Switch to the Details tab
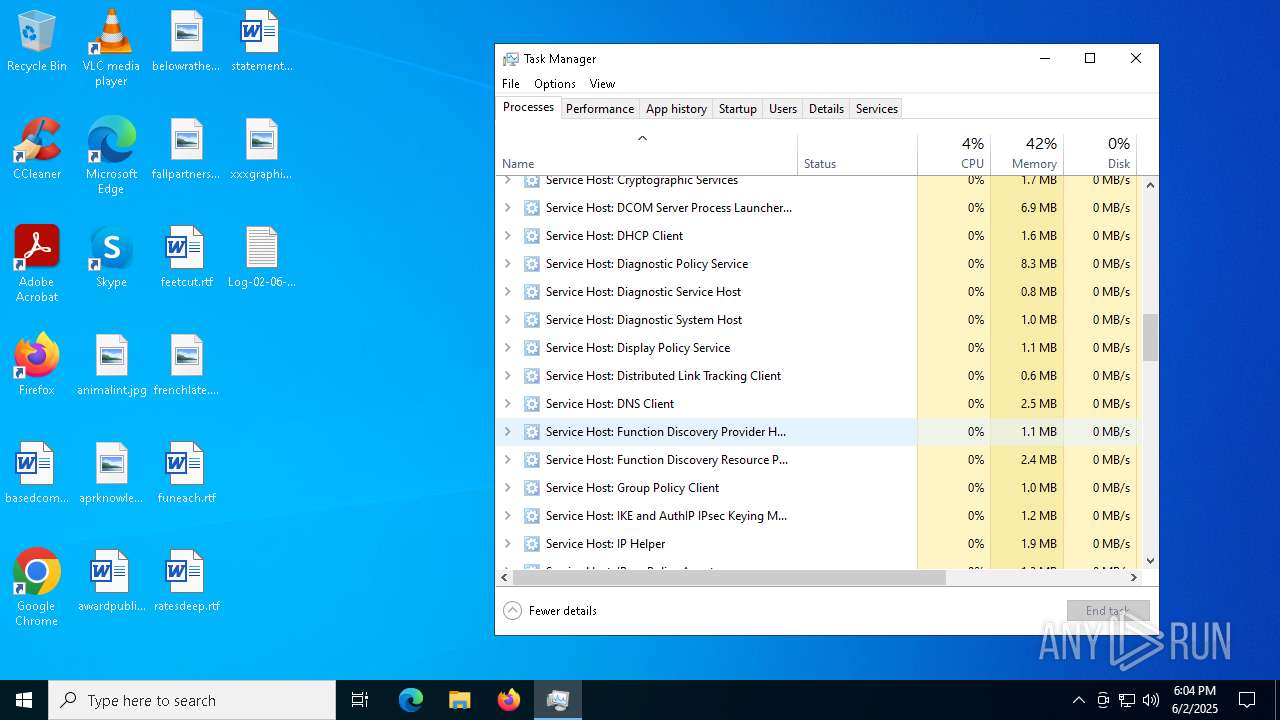1280x720 pixels. (x=826, y=109)
